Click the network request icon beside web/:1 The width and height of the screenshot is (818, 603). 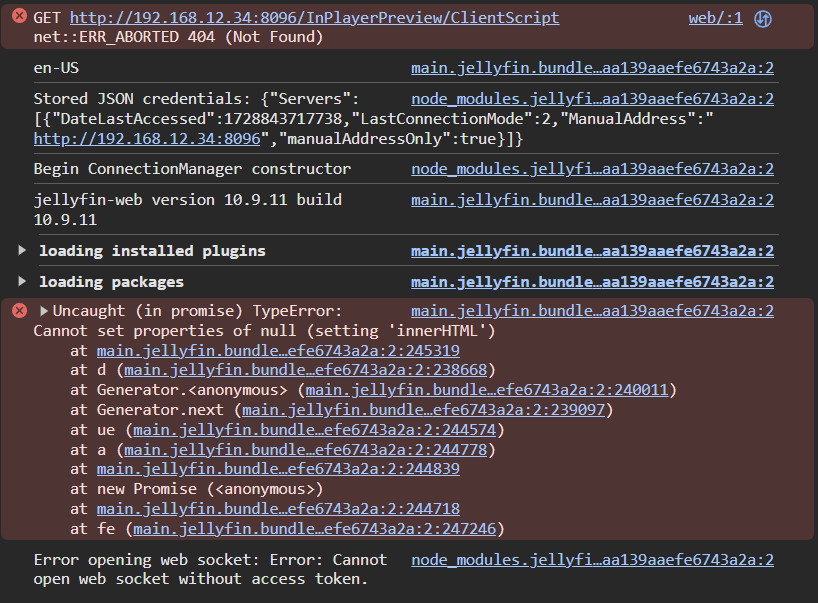click(x=763, y=19)
